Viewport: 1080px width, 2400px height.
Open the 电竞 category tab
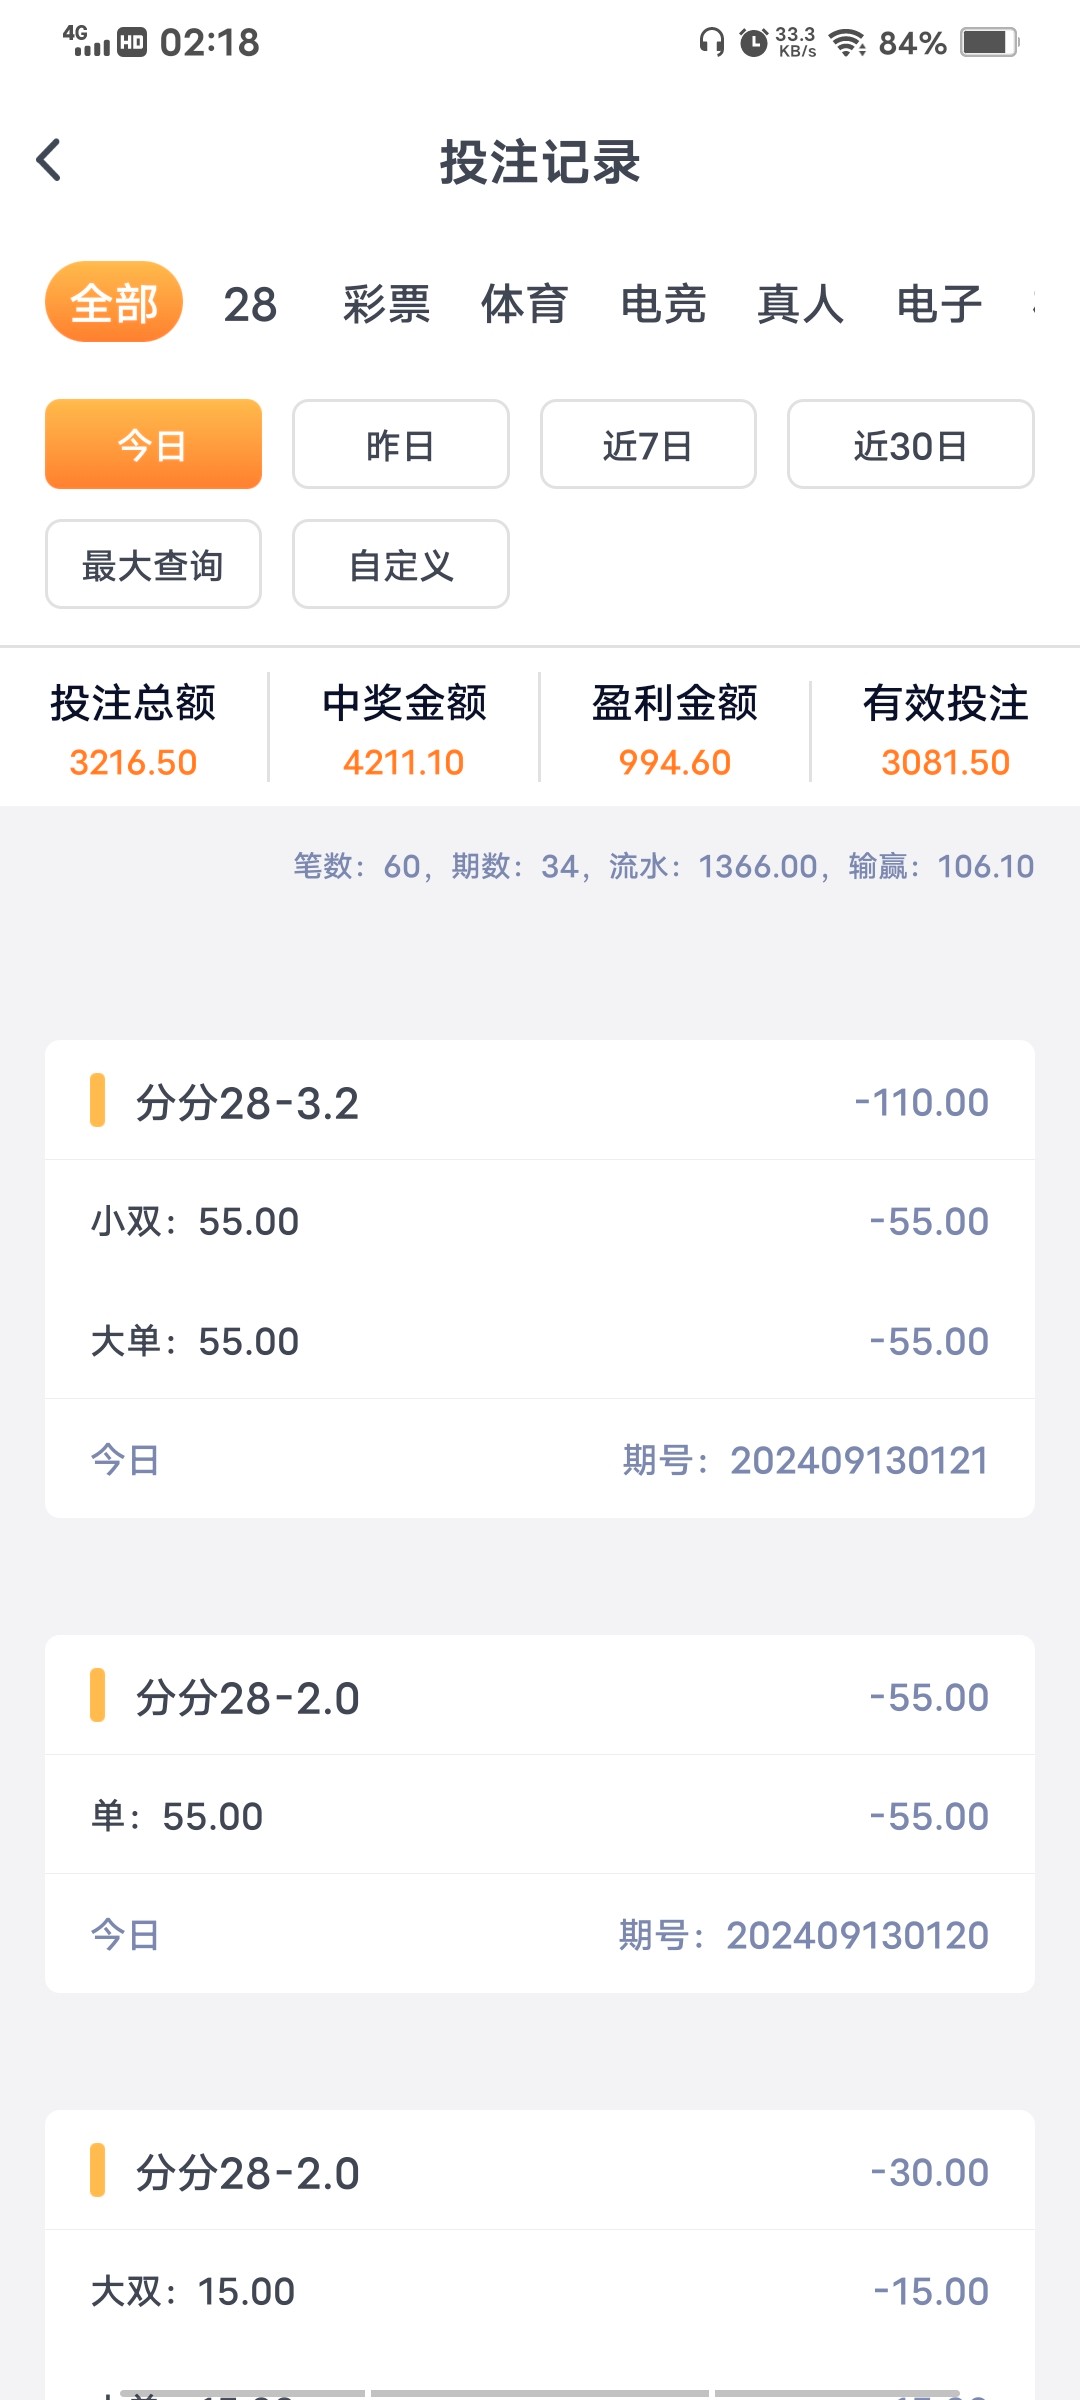point(662,304)
